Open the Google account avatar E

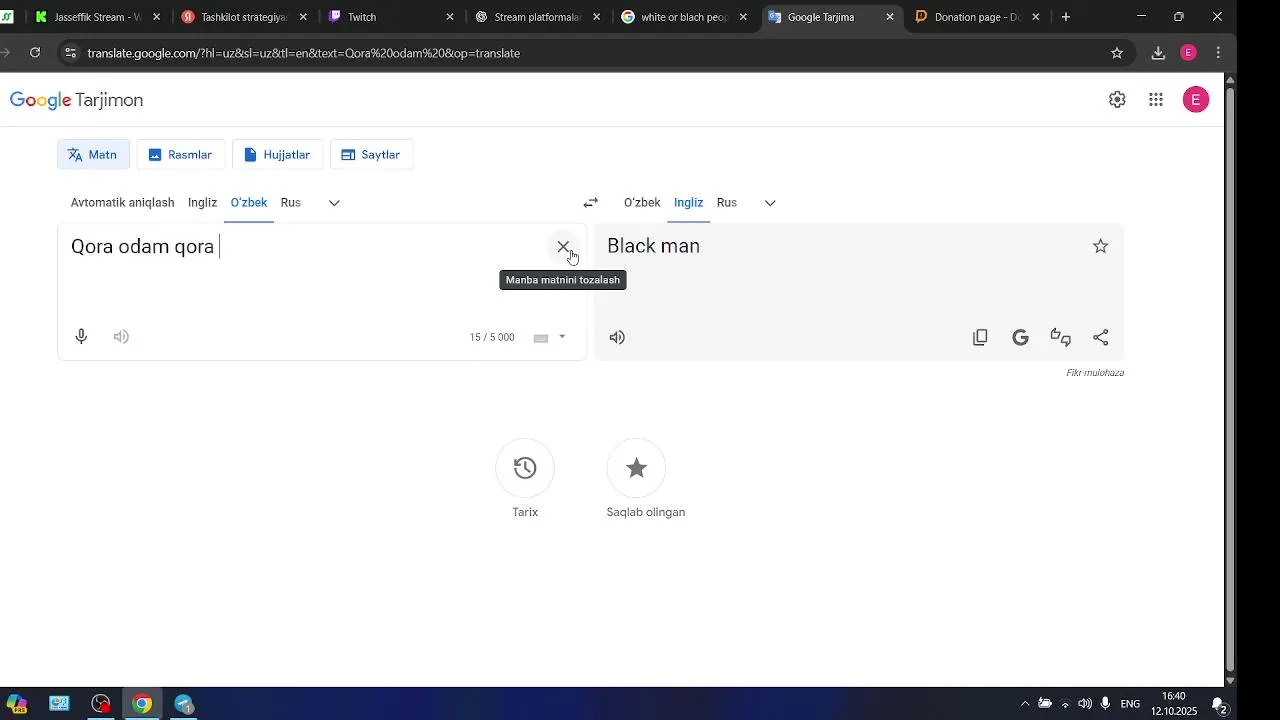click(1196, 100)
